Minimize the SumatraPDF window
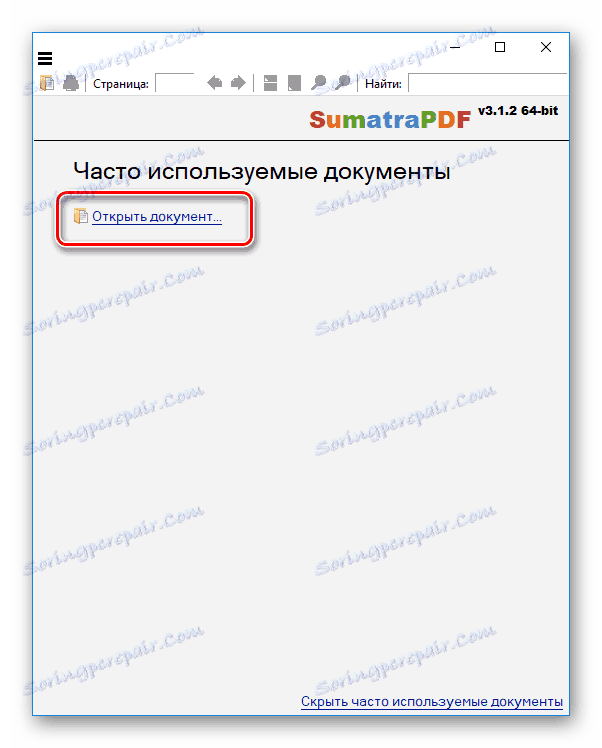Screen dimensions: 602x748 coord(455,47)
